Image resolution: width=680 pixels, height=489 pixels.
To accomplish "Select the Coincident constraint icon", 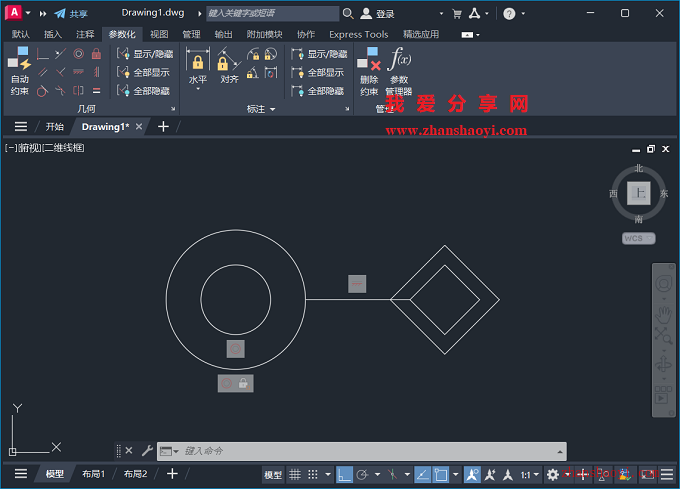I will (x=42, y=54).
